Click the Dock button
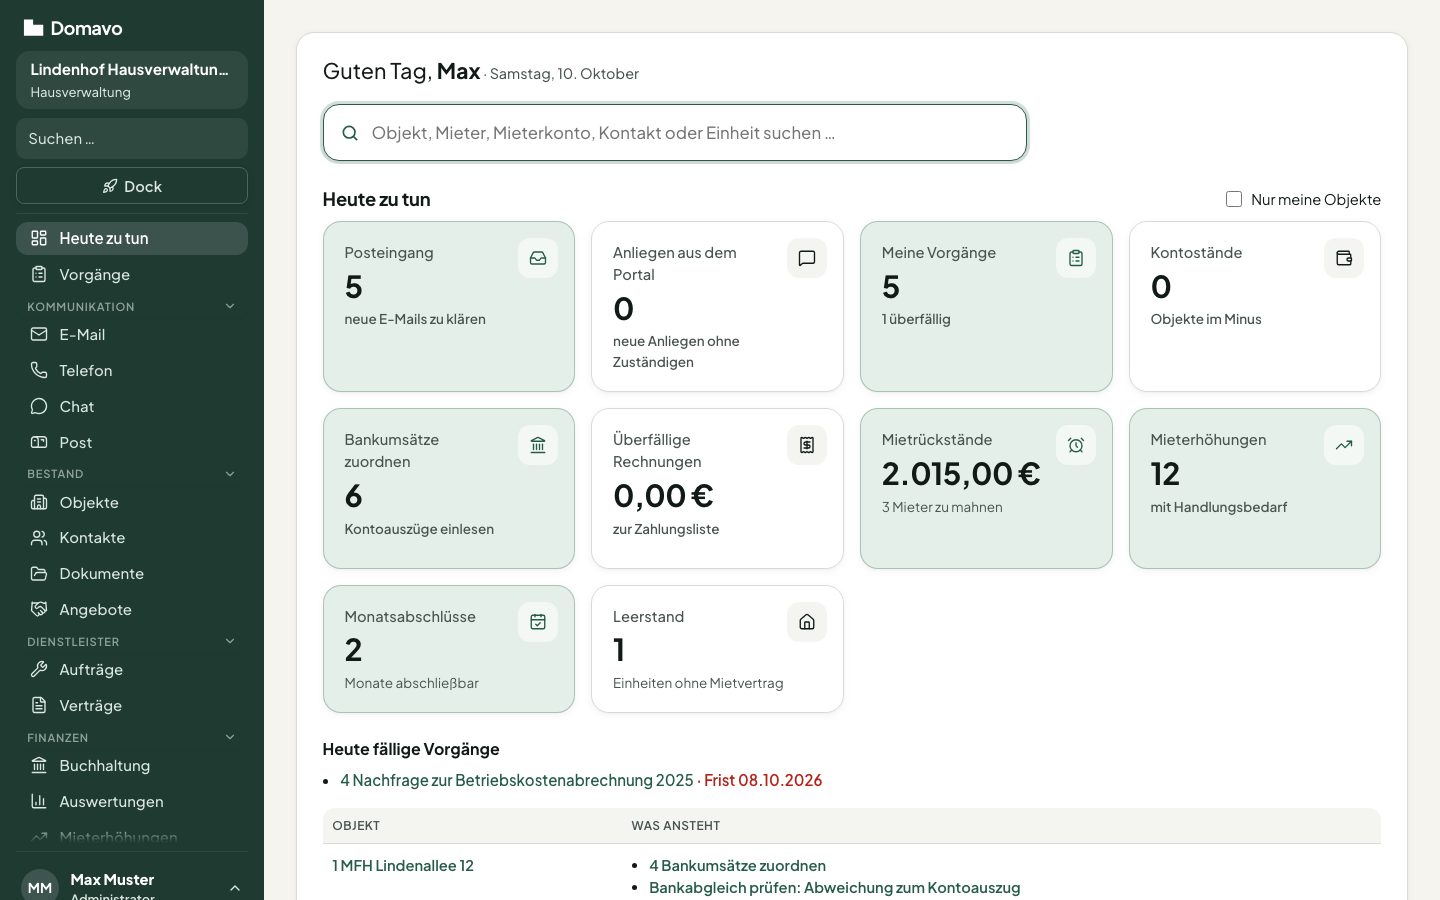The width and height of the screenshot is (1440, 900). tap(132, 186)
